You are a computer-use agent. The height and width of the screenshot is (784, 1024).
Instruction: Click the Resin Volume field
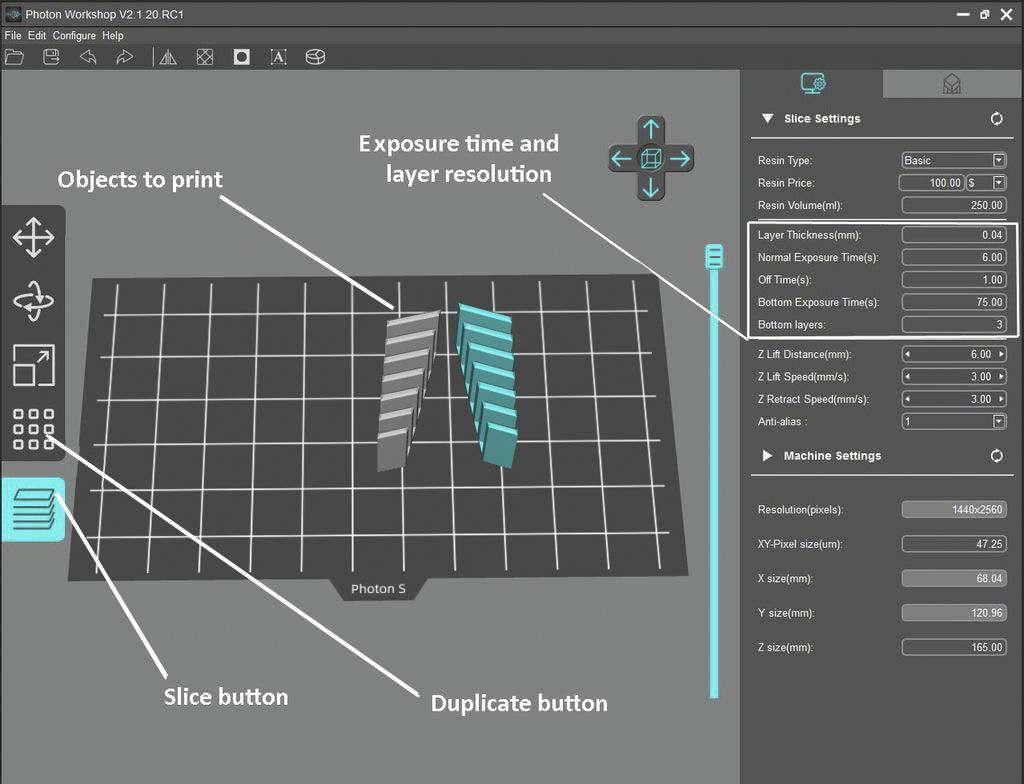[954, 205]
